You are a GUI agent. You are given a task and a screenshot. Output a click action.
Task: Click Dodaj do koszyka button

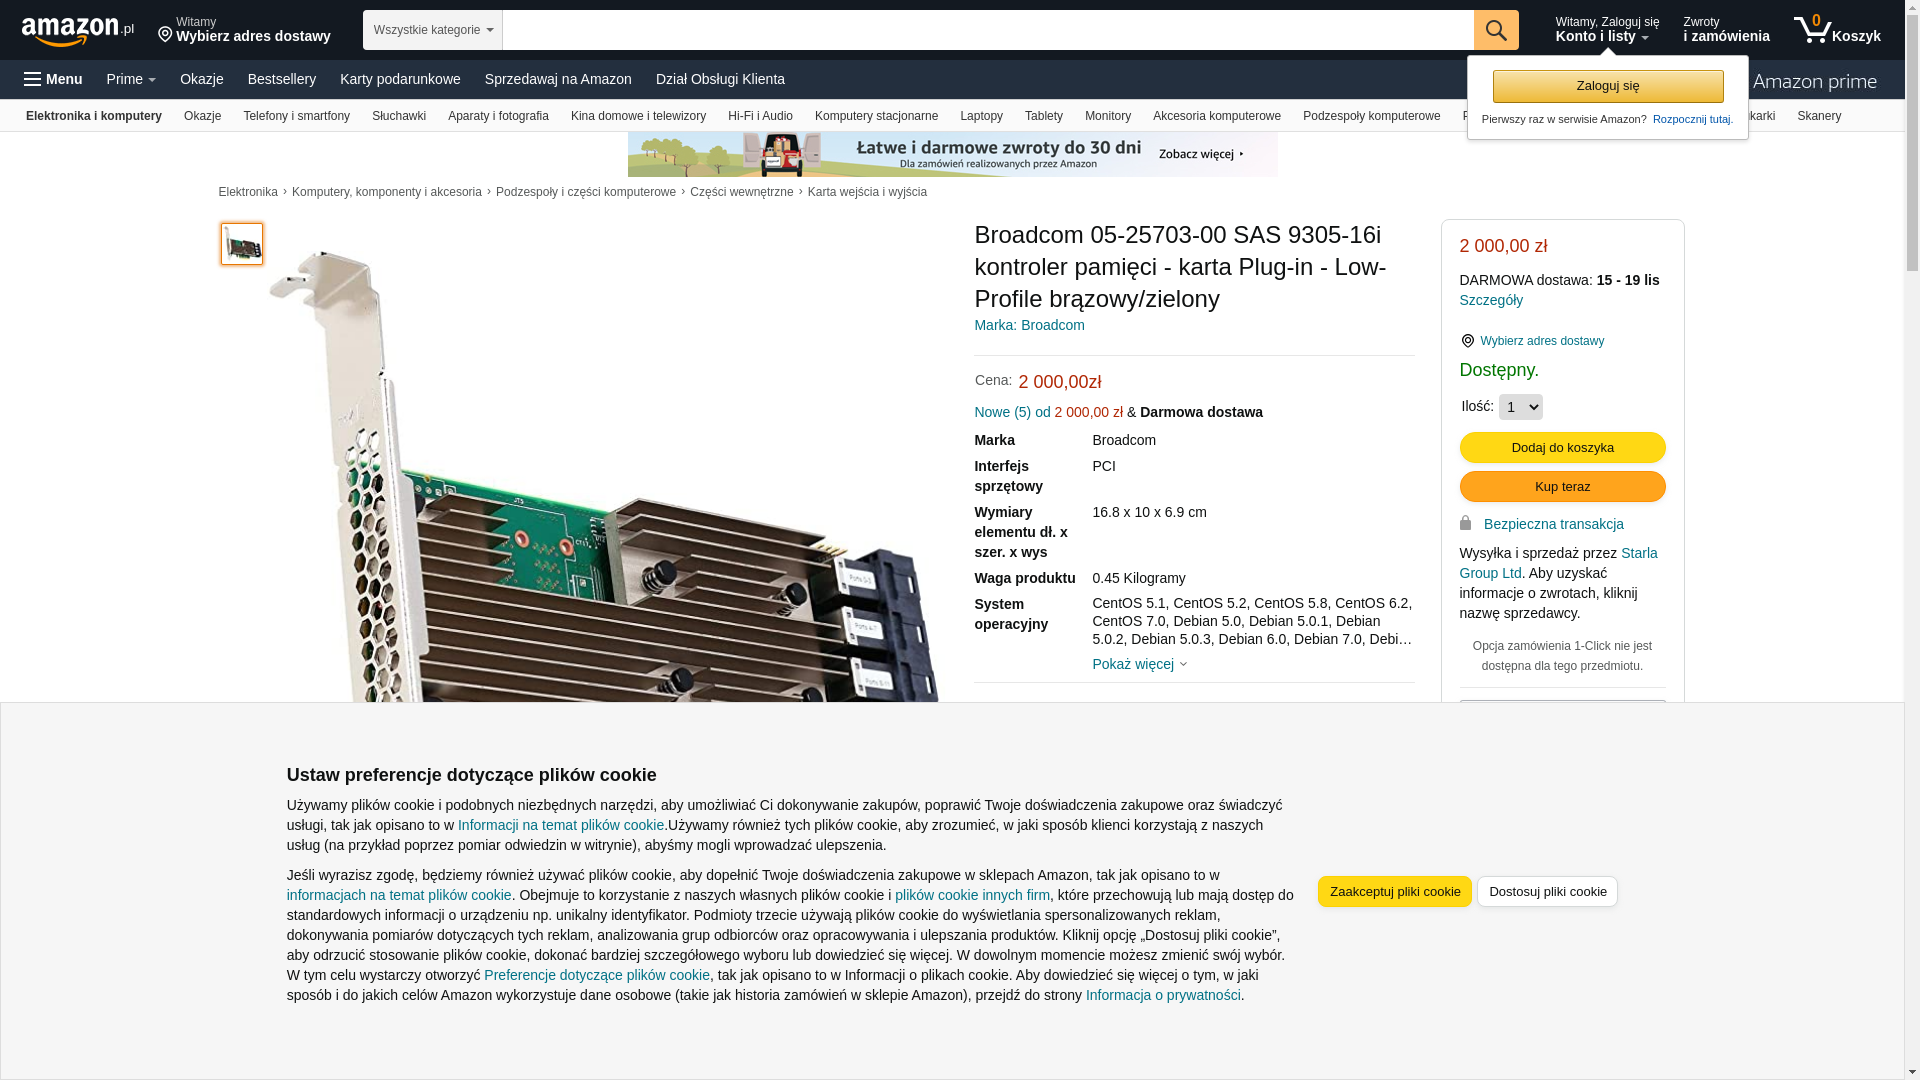tap(1562, 447)
